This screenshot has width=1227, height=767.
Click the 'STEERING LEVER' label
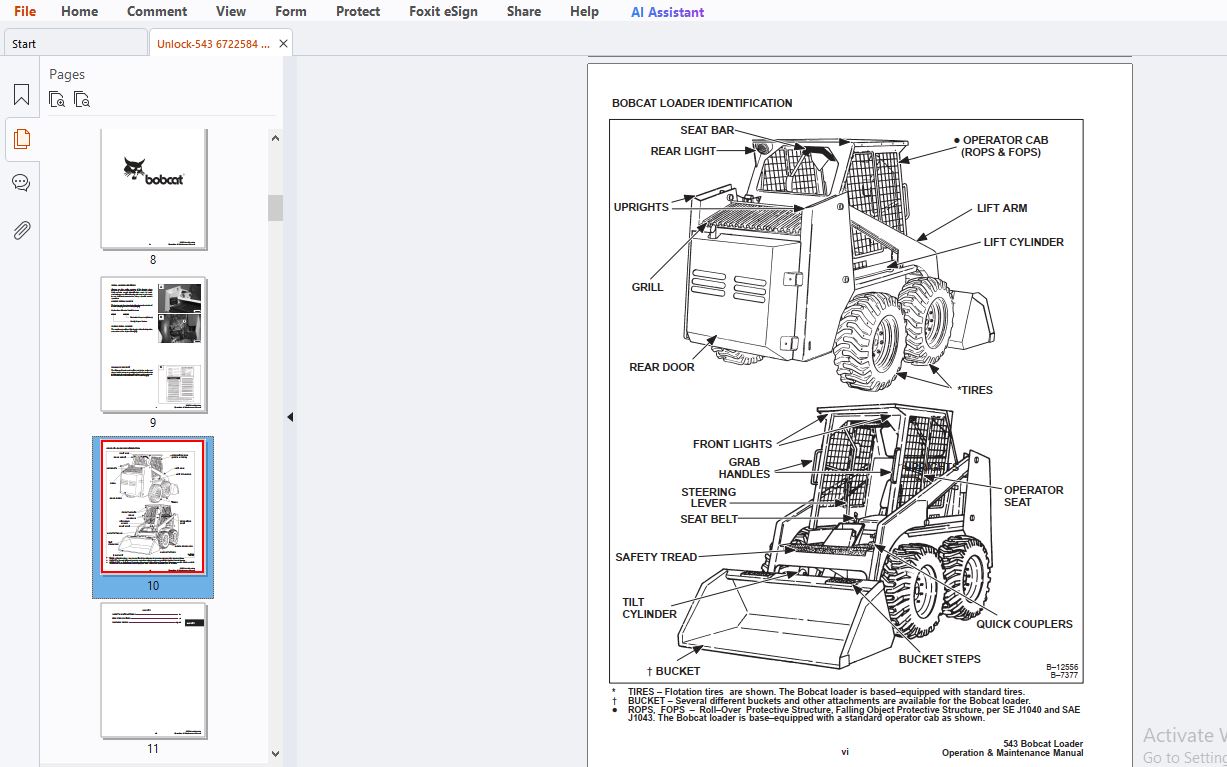(x=708, y=498)
